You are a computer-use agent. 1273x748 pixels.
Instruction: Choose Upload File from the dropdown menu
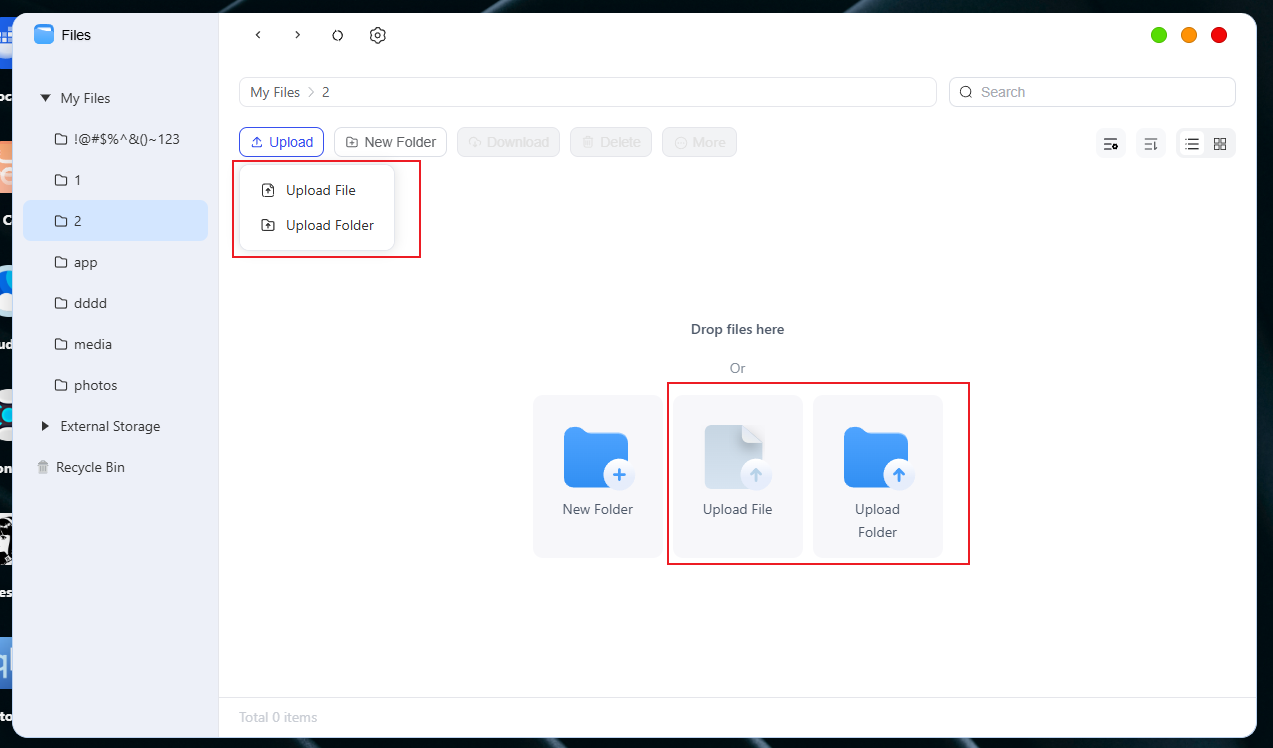point(317,190)
